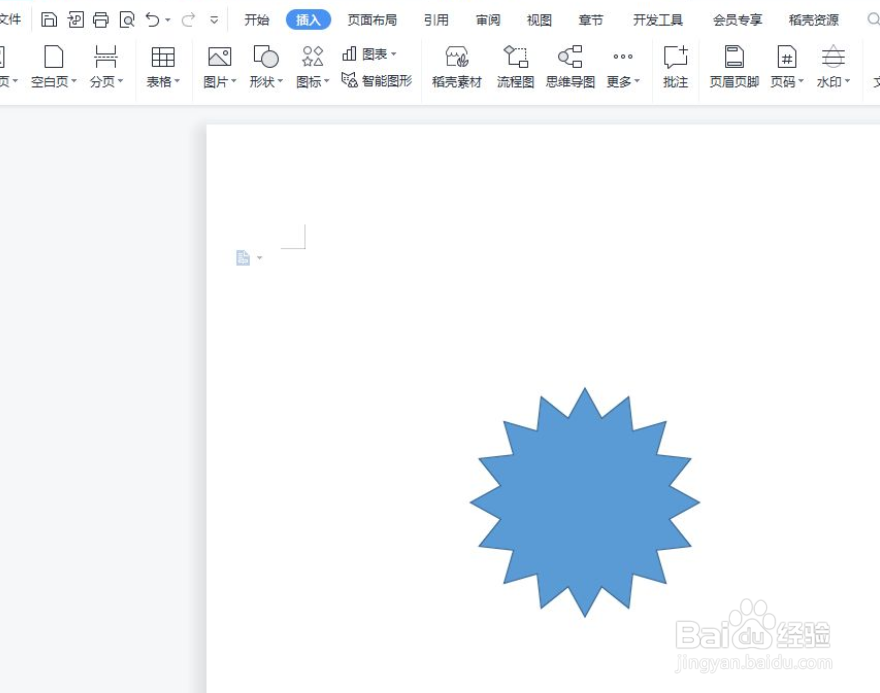Viewport: 880px width, 693px height.
Task: Expand the 图标 dropdown arrow
Action: click(x=327, y=81)
